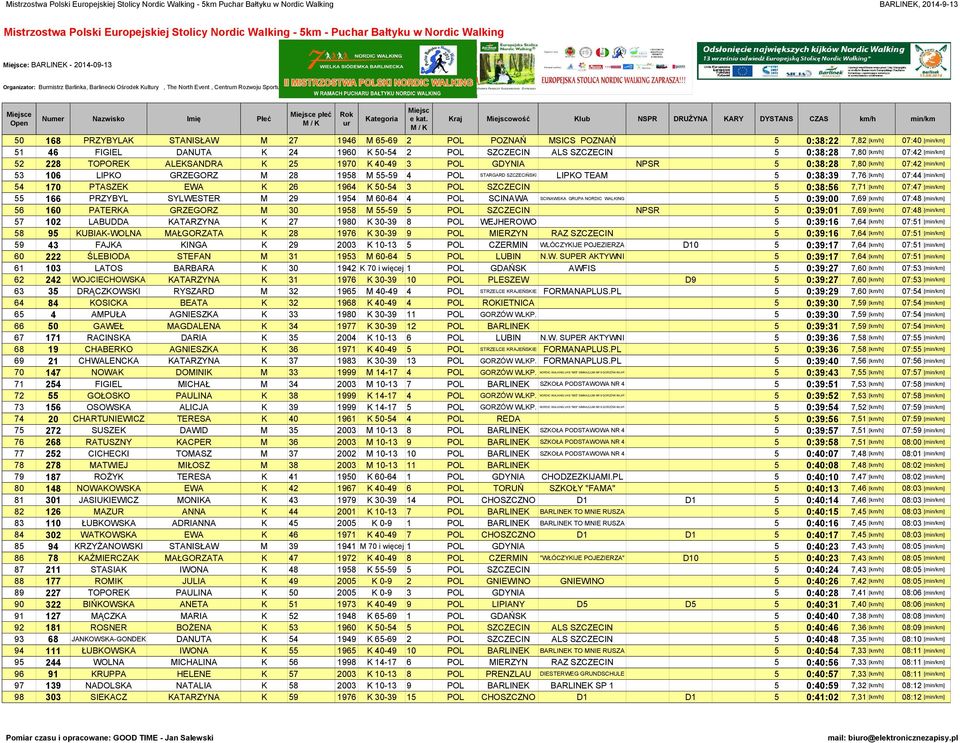Click the BARLINEK SP 1 club cell

(x=582, y=687)
